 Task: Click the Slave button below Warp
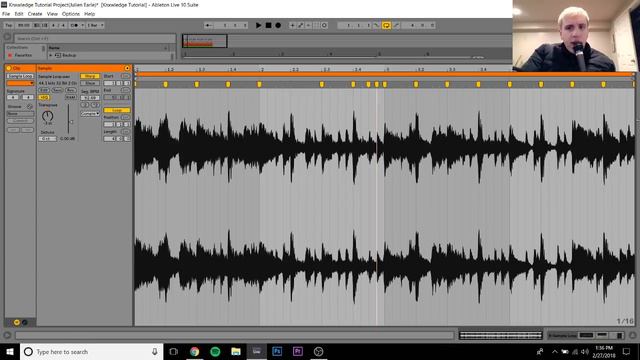click(90, 83)
